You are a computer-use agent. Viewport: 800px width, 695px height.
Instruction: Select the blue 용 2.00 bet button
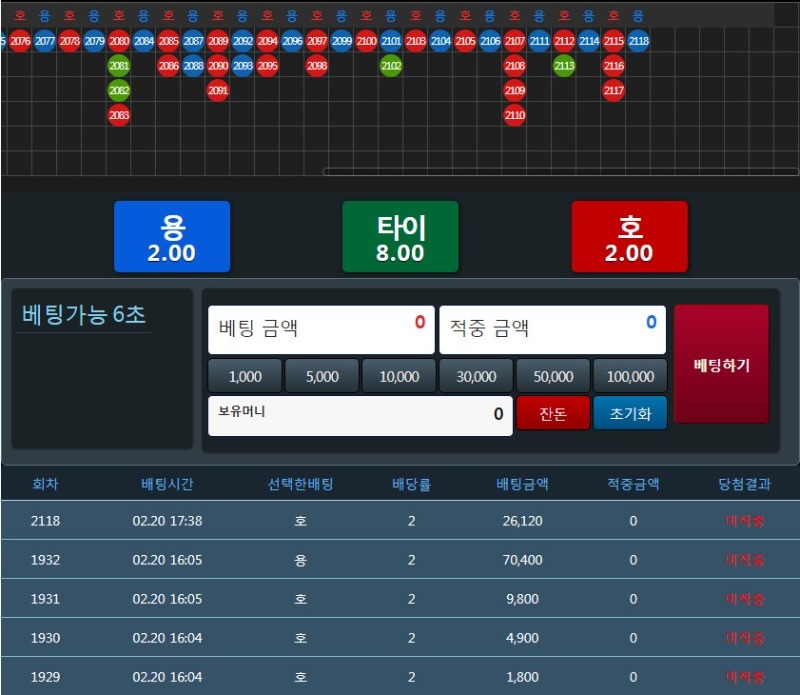pos(172,236)
